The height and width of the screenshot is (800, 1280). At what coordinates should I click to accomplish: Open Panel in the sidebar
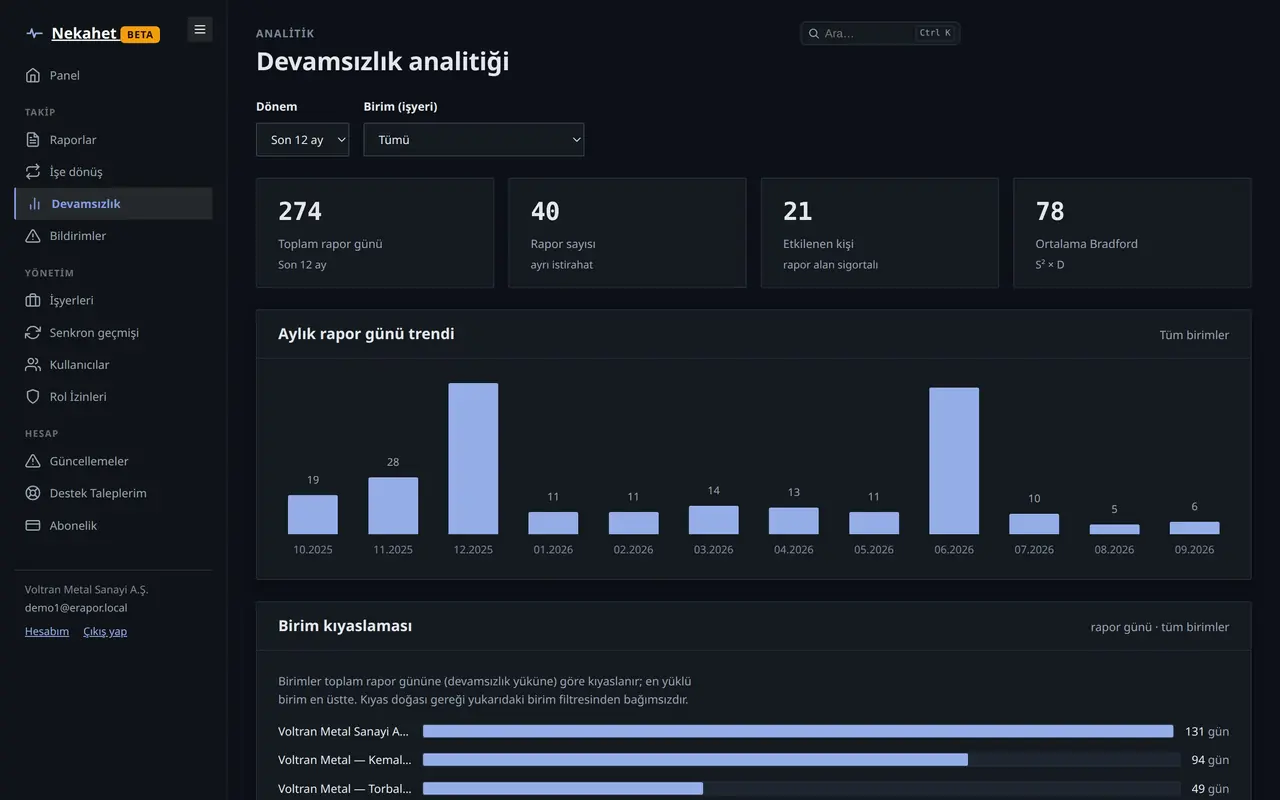(113, 75)
